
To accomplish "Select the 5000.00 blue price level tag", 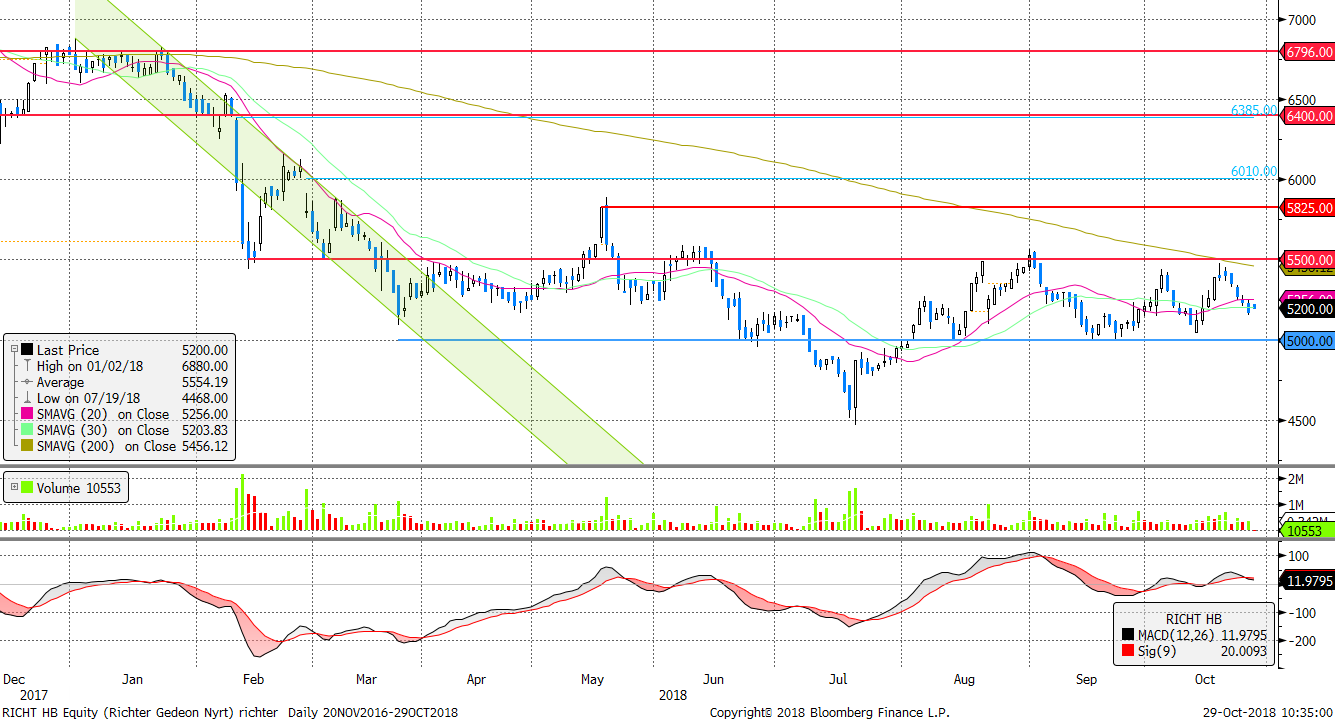I will 1308,340.
